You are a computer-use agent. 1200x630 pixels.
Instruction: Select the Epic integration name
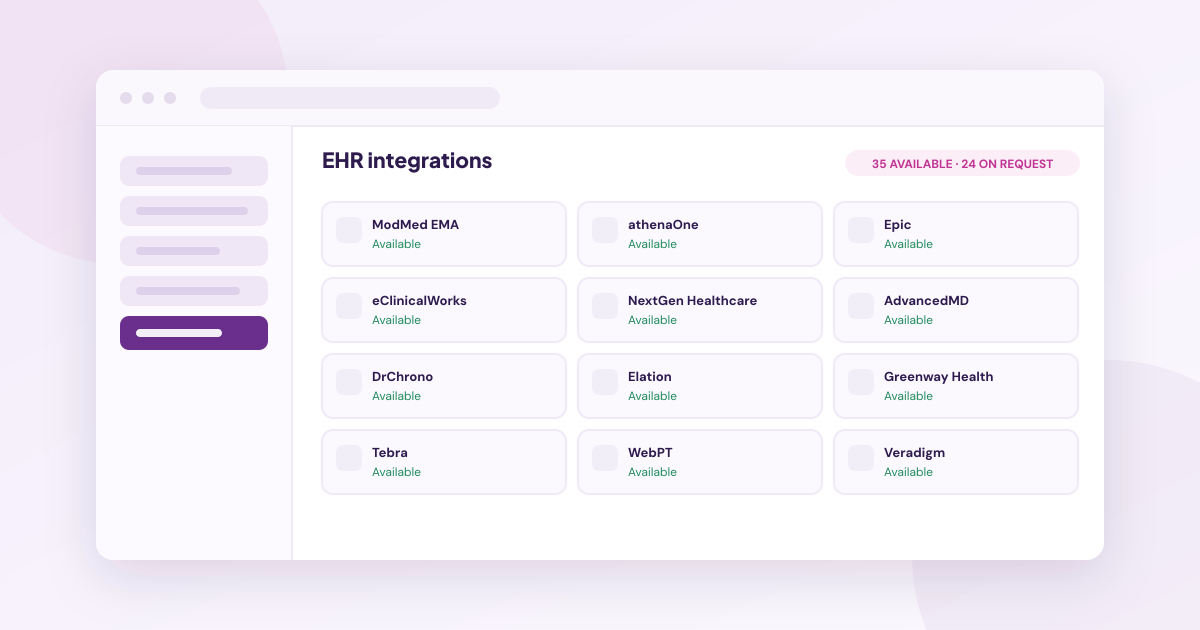(897, 225)
